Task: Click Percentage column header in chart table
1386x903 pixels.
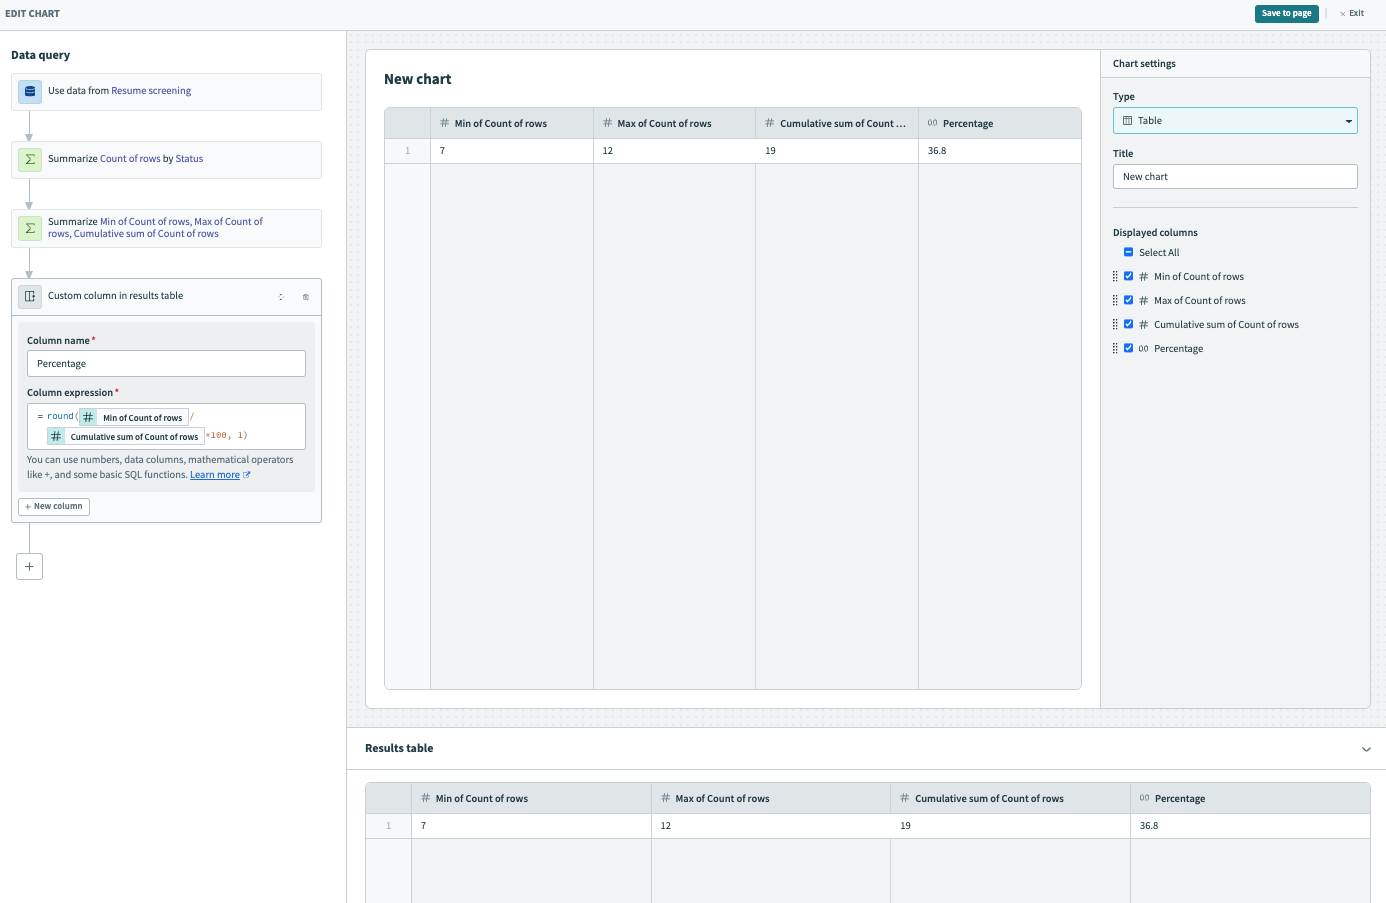Action: [x=967, y=124]
